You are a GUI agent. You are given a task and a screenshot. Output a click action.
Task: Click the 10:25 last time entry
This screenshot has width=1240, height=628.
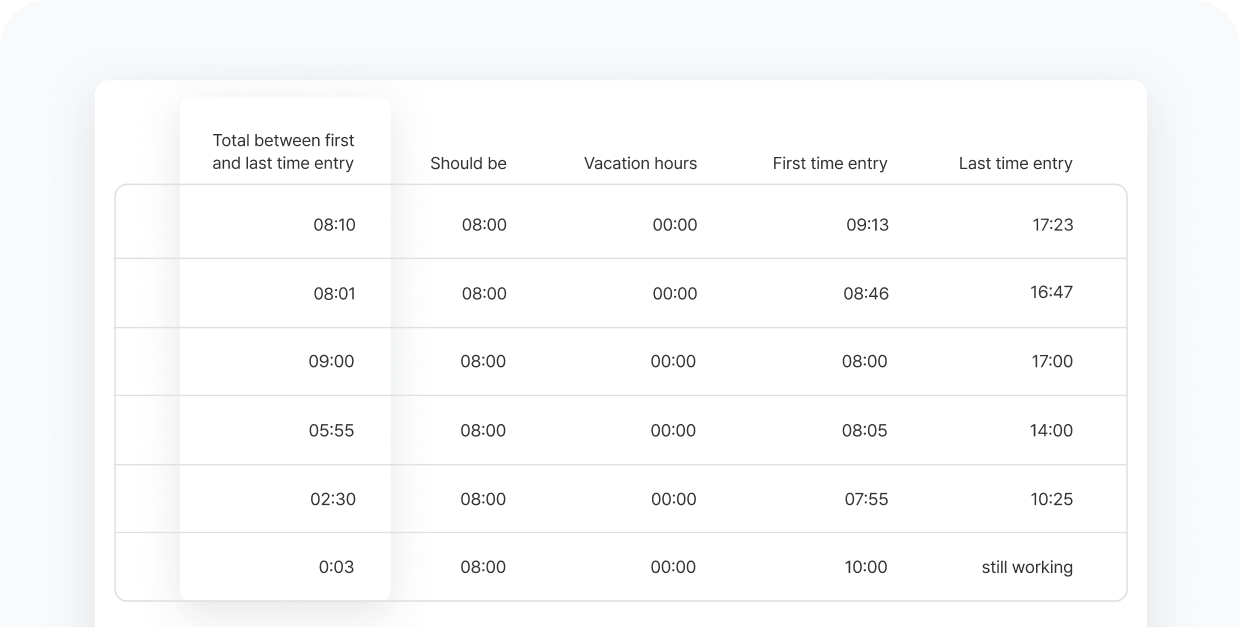tap(1051, 499)
